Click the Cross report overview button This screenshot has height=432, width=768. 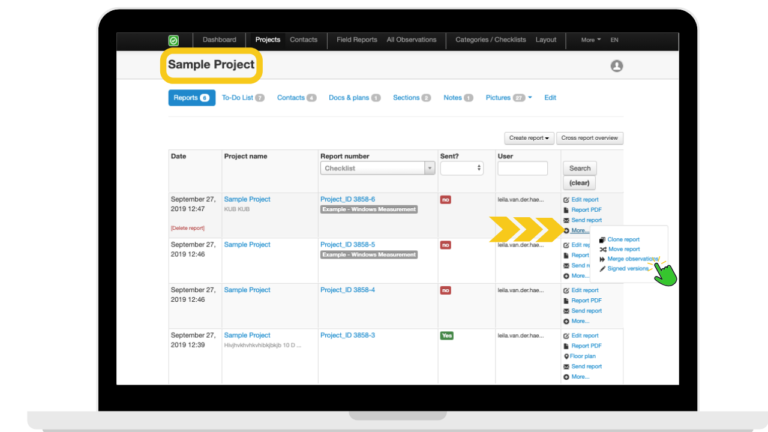coord(590,138)
